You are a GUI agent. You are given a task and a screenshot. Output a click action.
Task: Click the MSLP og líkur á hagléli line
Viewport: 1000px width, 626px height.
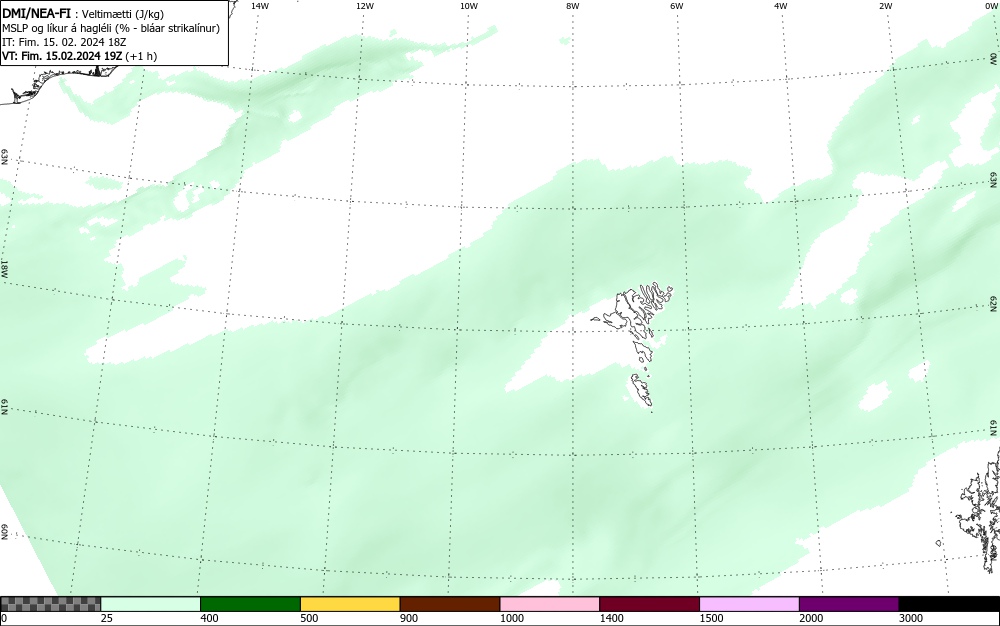(111, 28)
